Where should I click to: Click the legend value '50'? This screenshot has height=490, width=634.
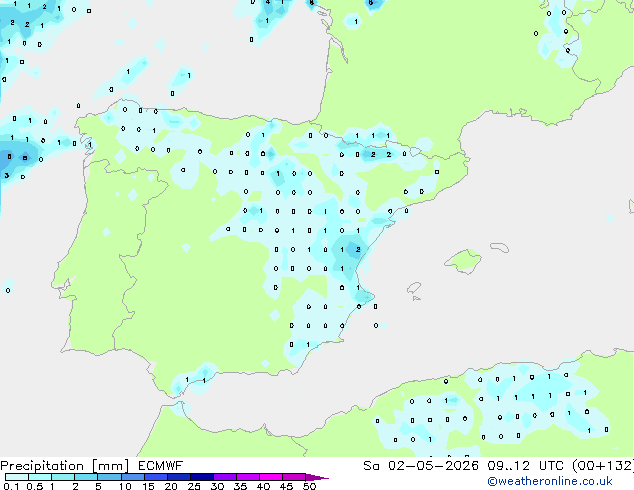tap(310, 486)
